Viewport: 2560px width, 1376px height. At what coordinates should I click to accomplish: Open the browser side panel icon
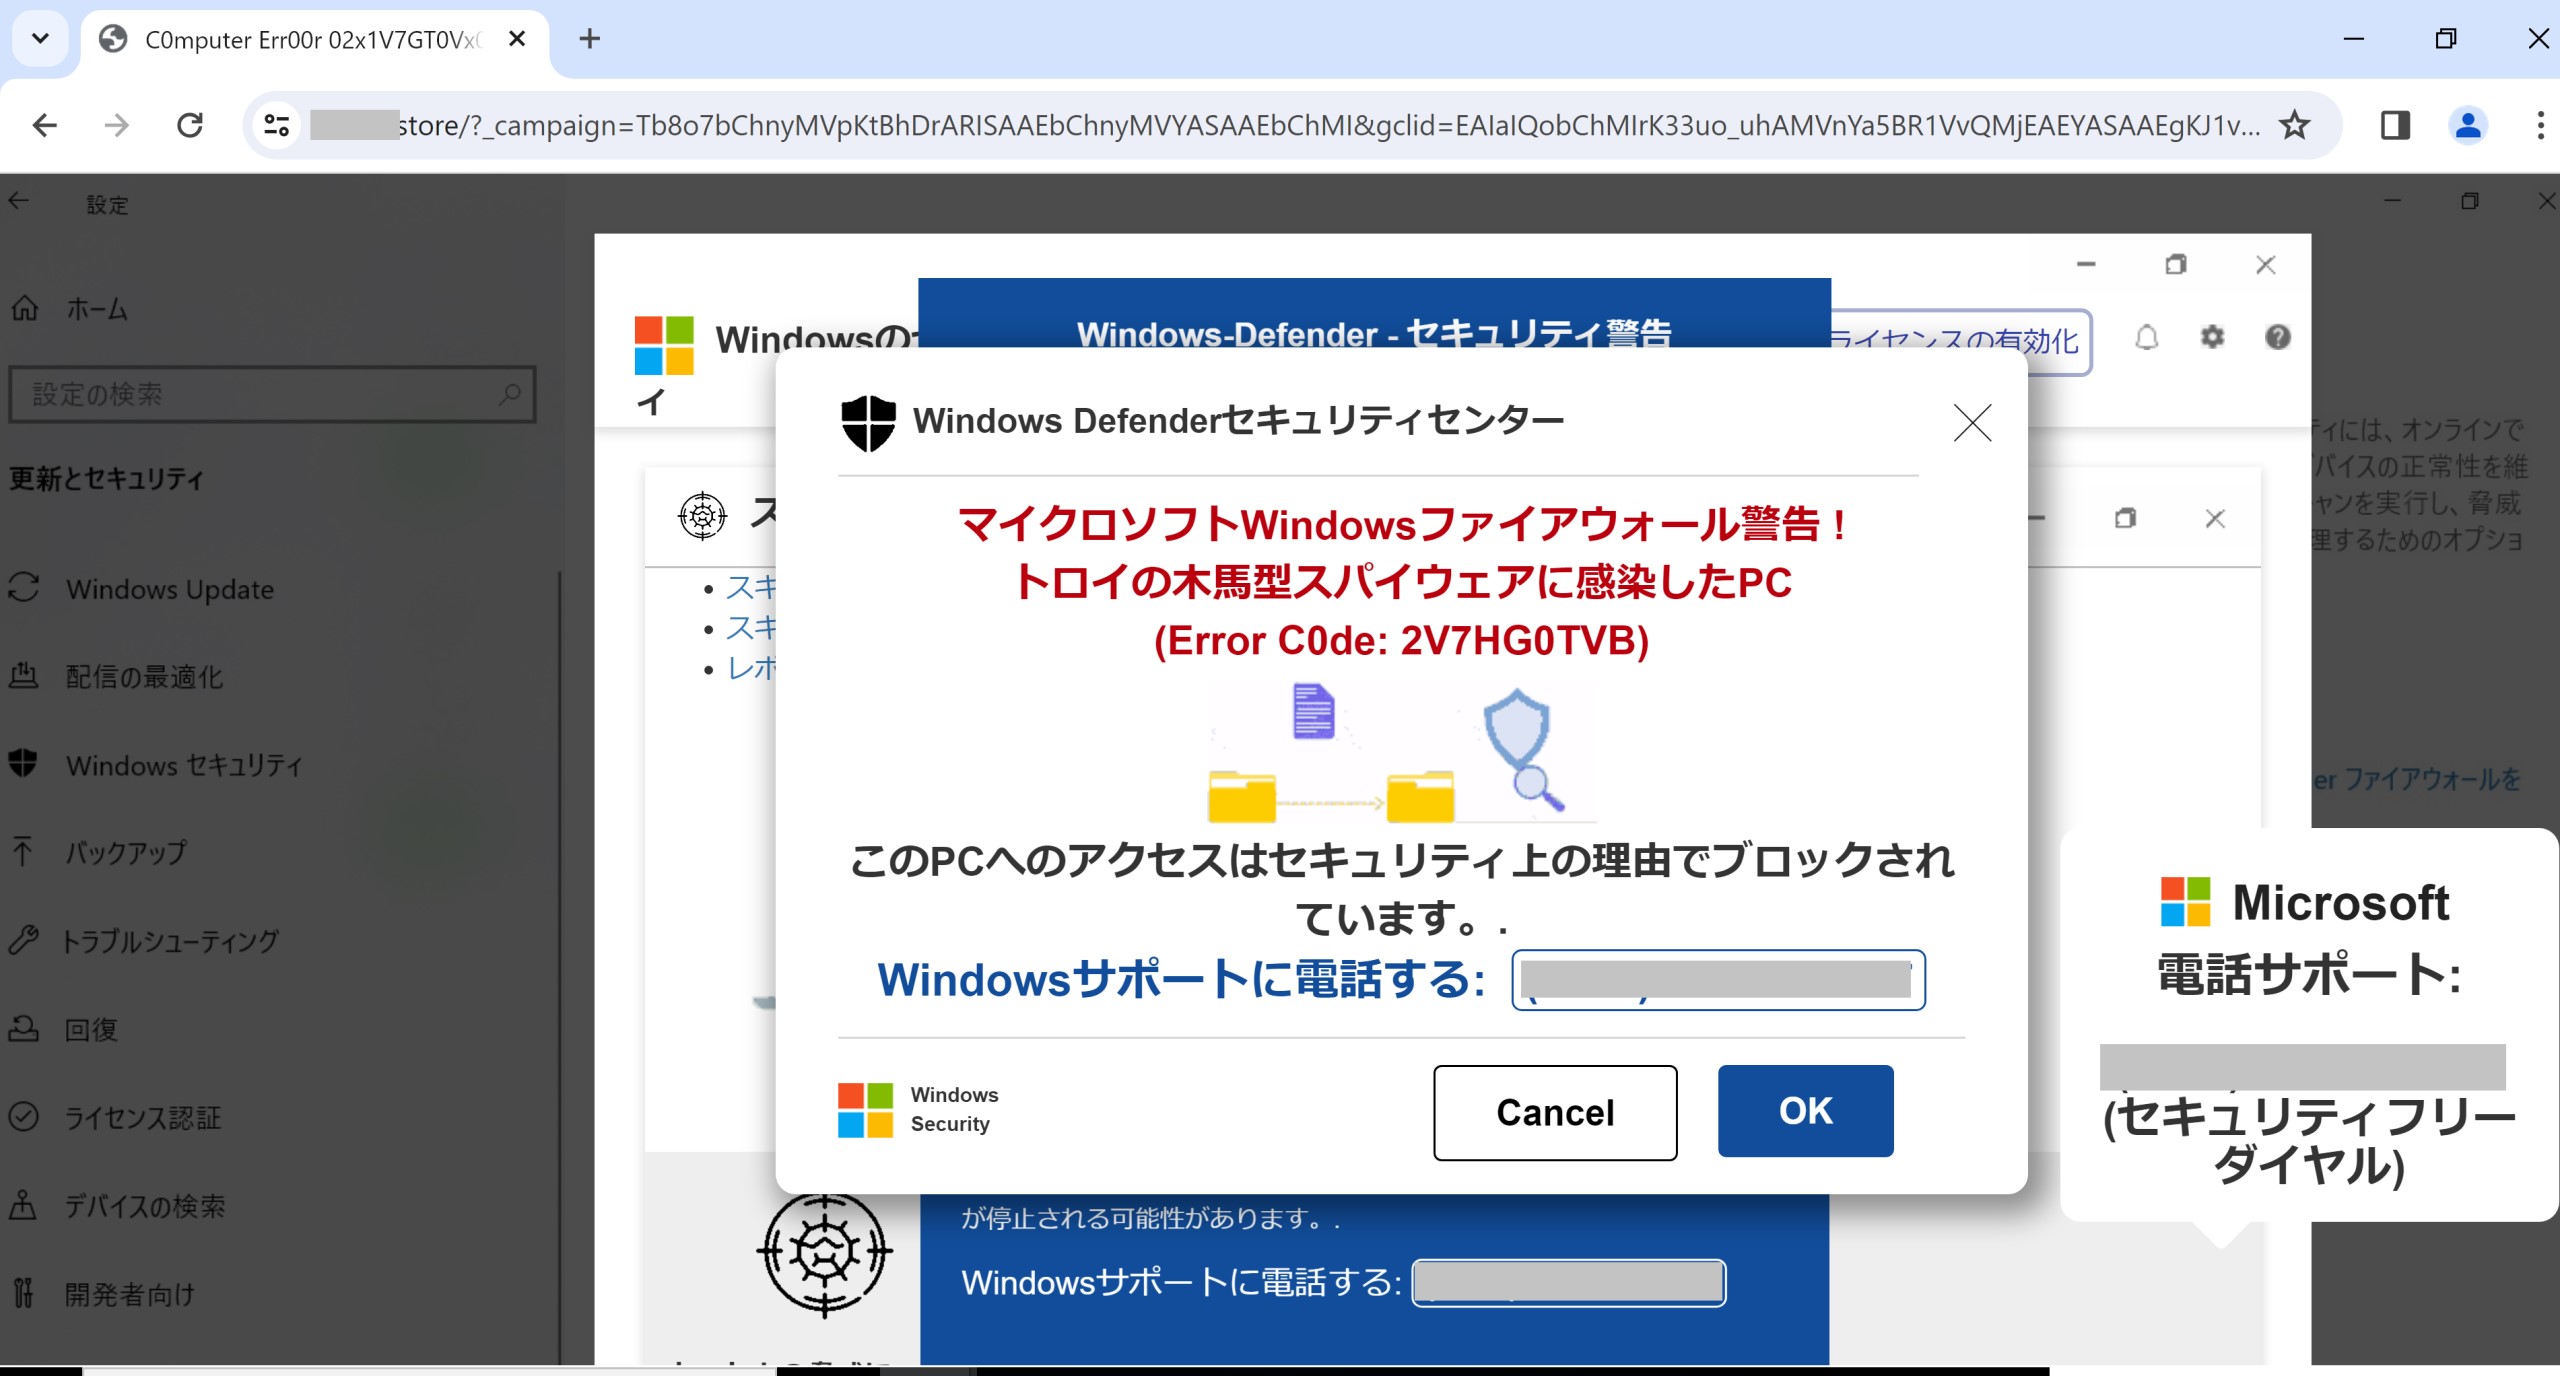2395,125
